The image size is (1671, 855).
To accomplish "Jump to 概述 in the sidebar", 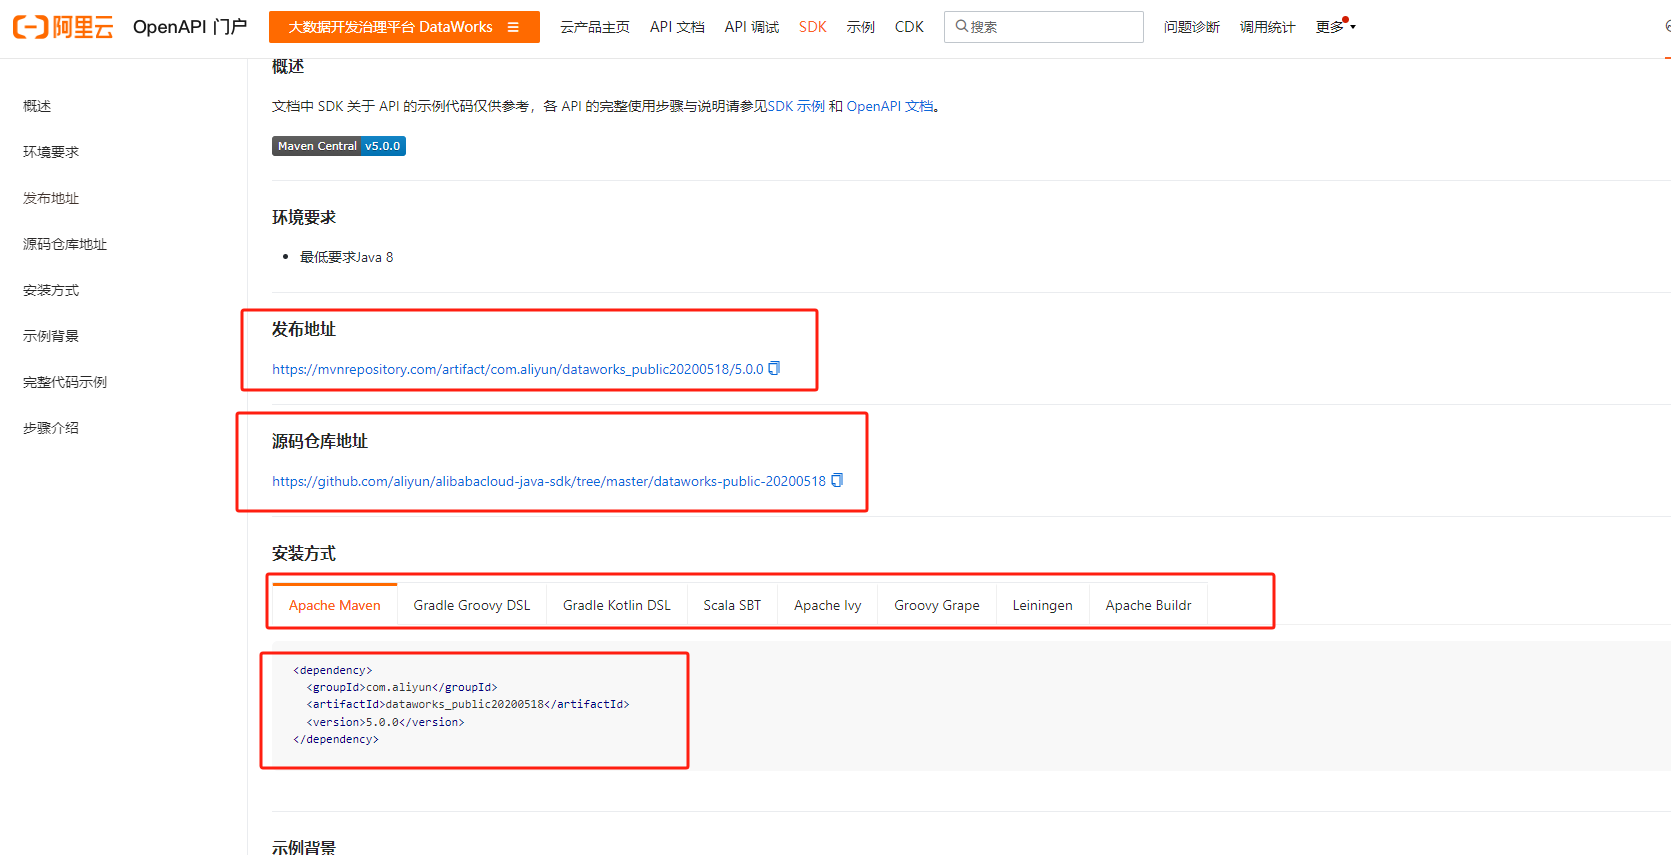I will click(37, 106).
